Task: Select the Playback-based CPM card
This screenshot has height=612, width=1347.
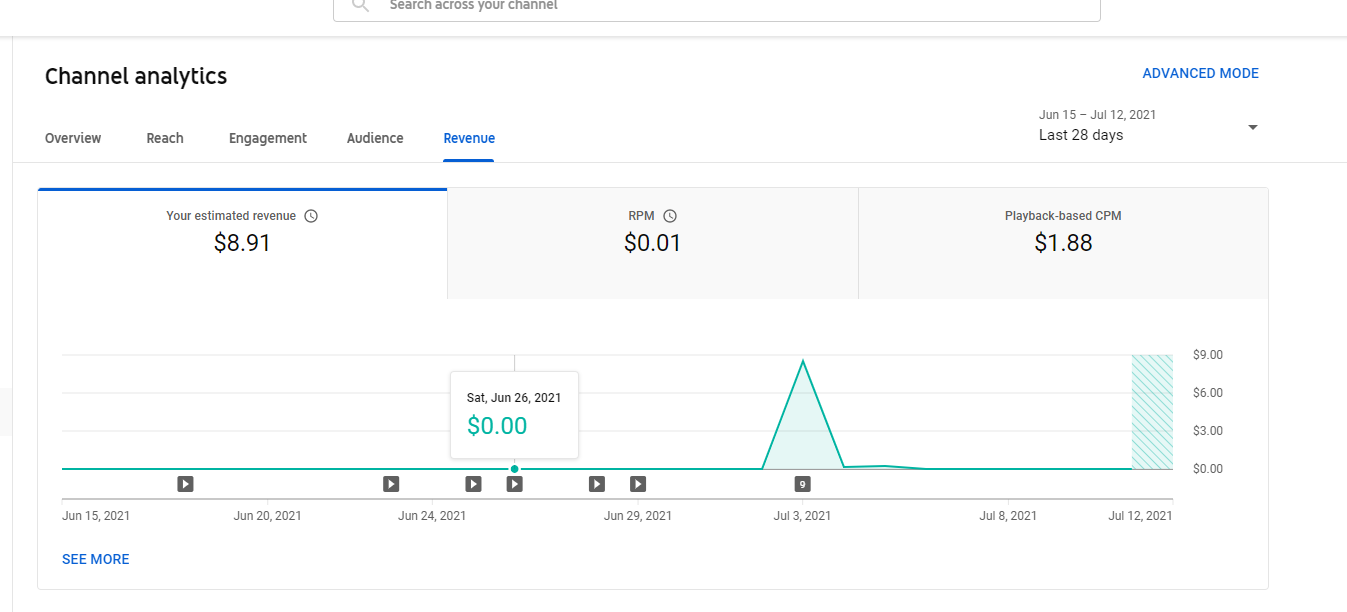Action: [1063, 243]
